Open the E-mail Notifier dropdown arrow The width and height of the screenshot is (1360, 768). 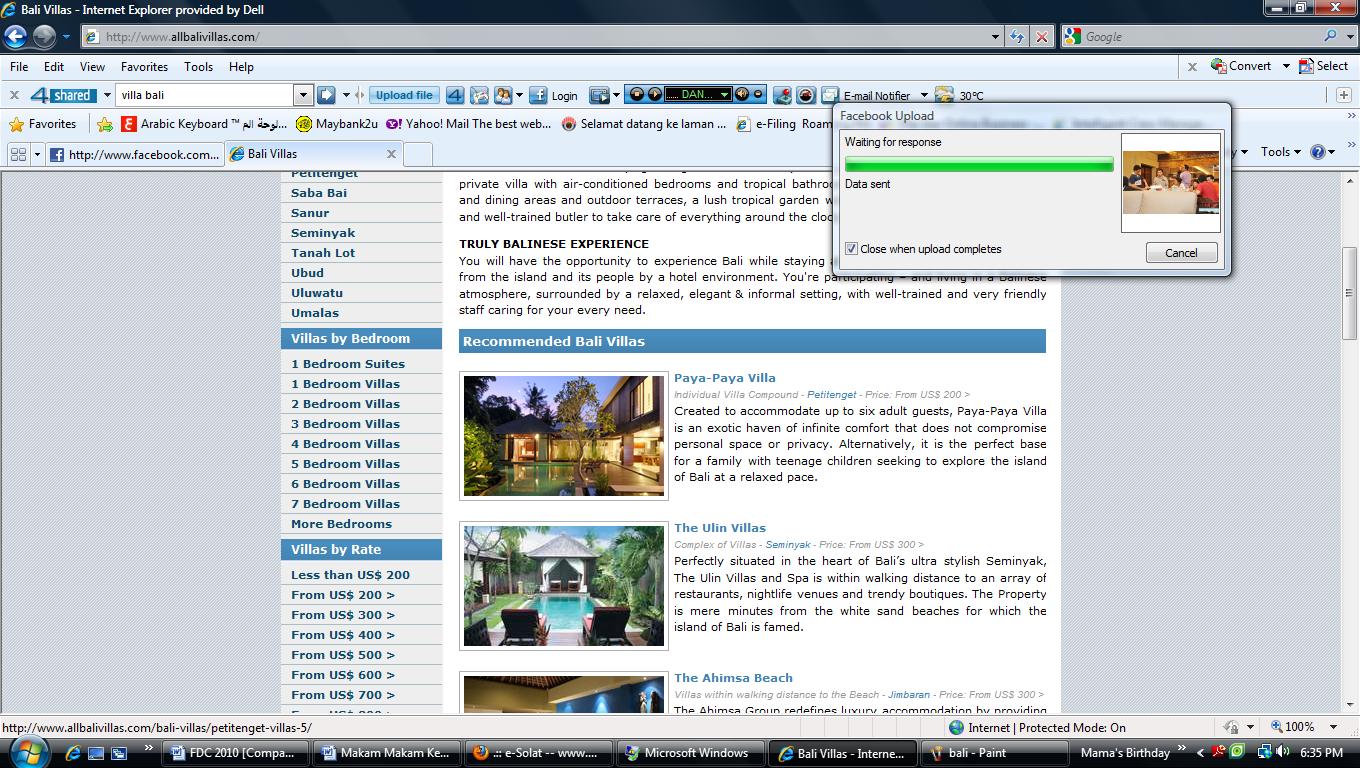[924, 95]
